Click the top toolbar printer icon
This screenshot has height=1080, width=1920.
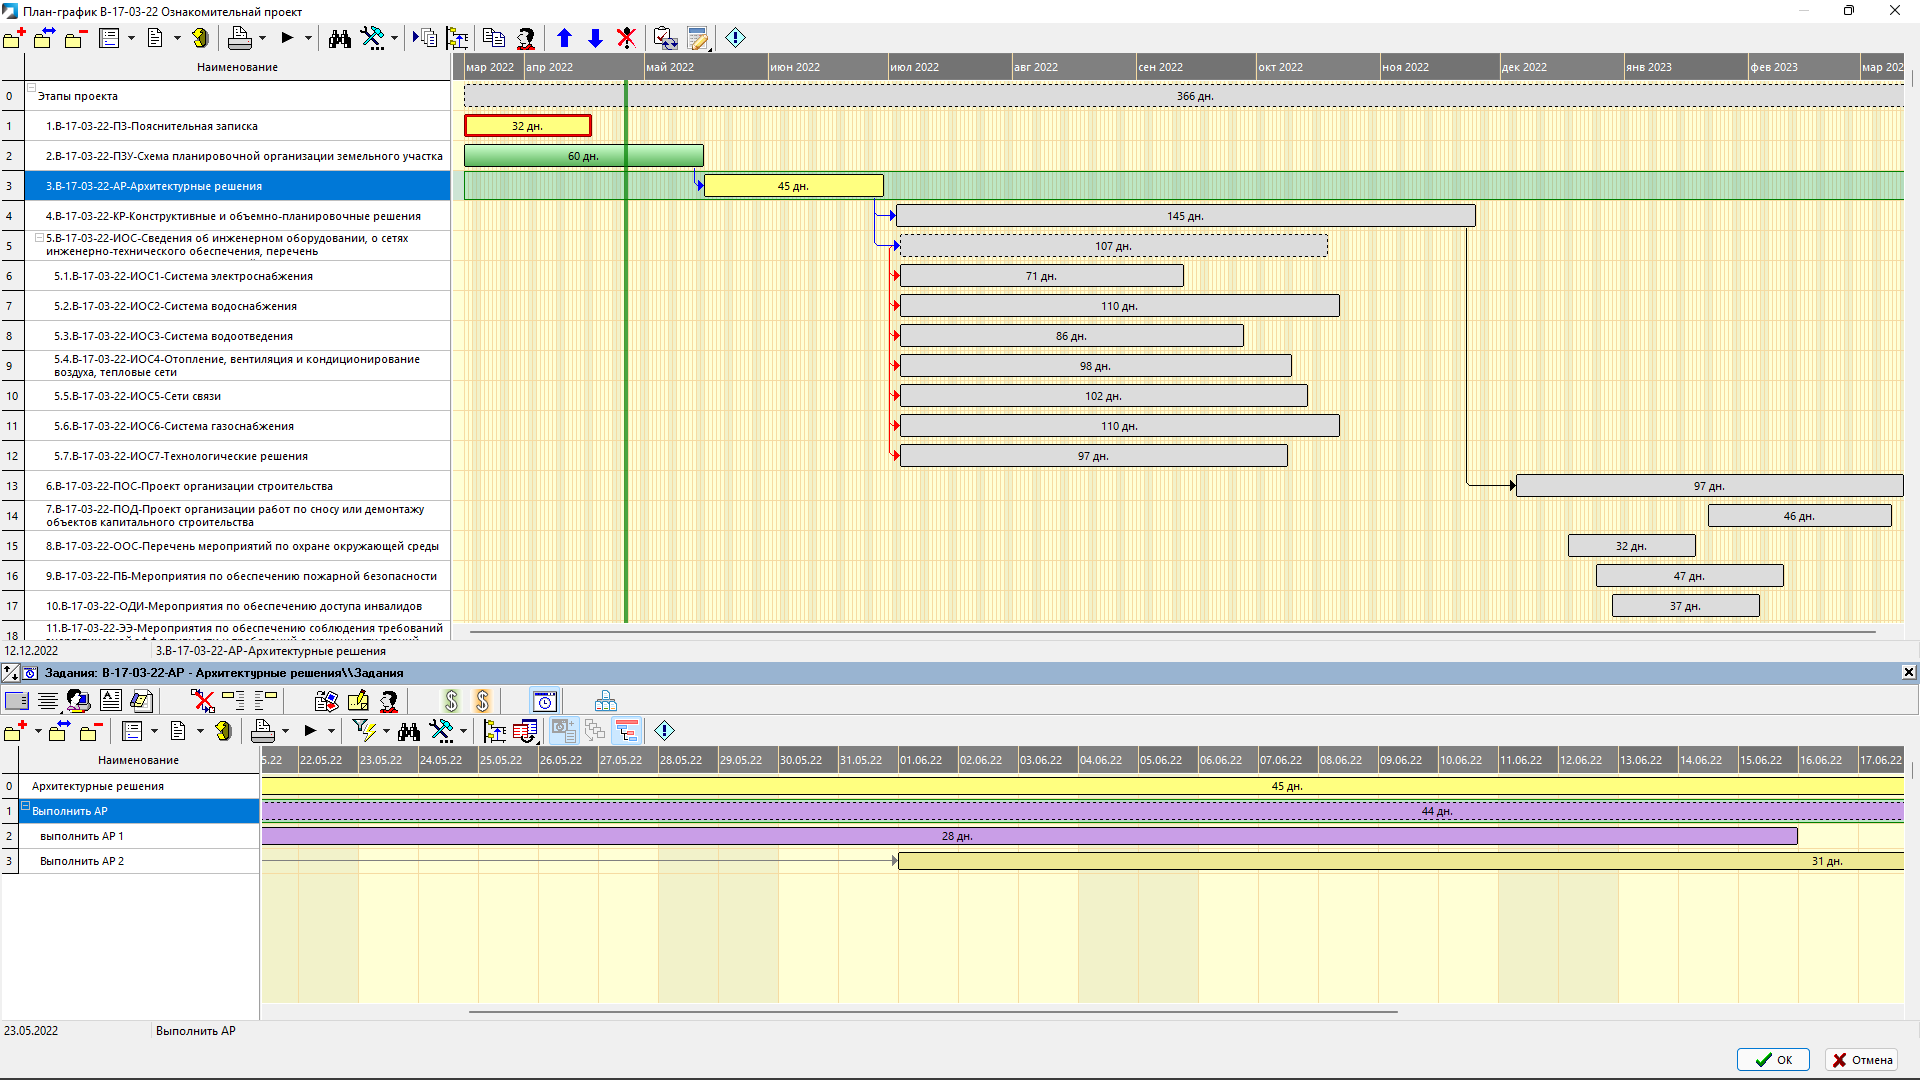(239, 38)
